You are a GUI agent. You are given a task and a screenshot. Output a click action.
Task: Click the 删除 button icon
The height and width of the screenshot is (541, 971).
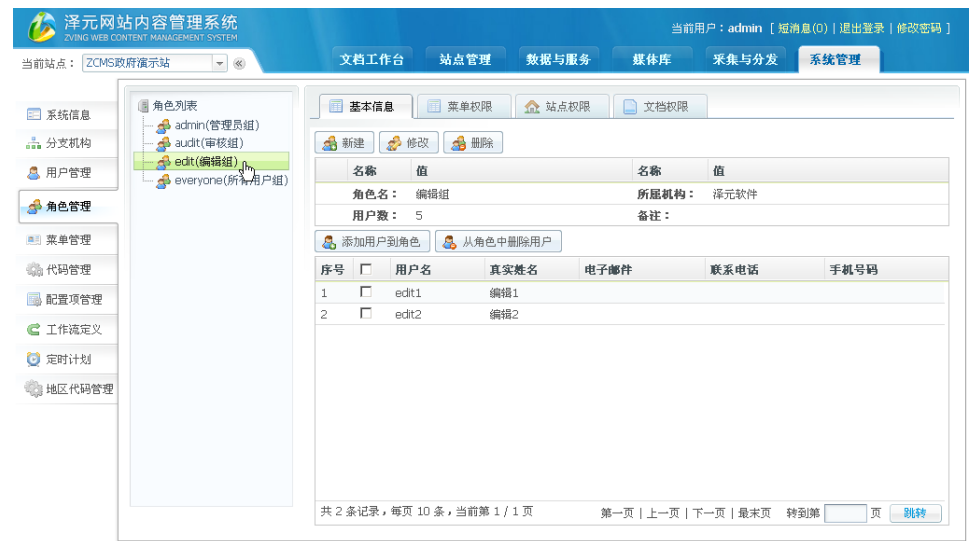coord(458,144)
